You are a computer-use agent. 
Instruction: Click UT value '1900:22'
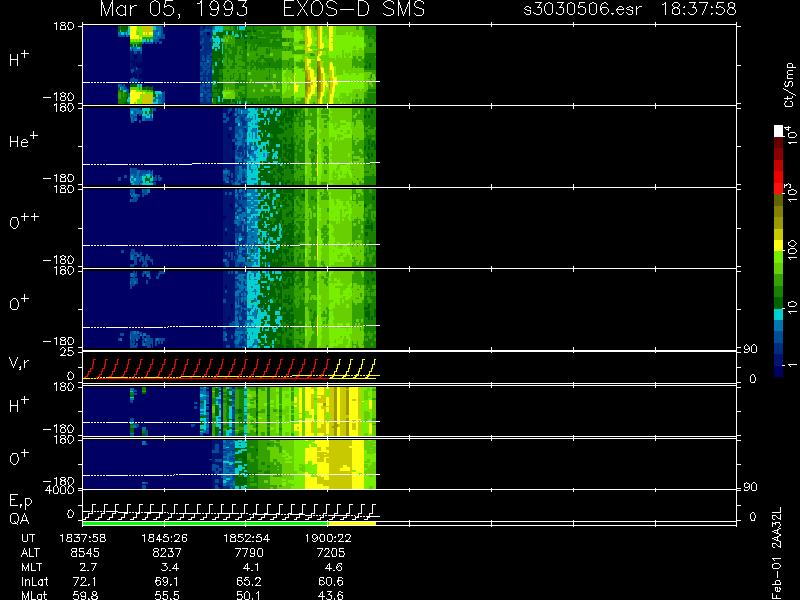tap(328, 538)
